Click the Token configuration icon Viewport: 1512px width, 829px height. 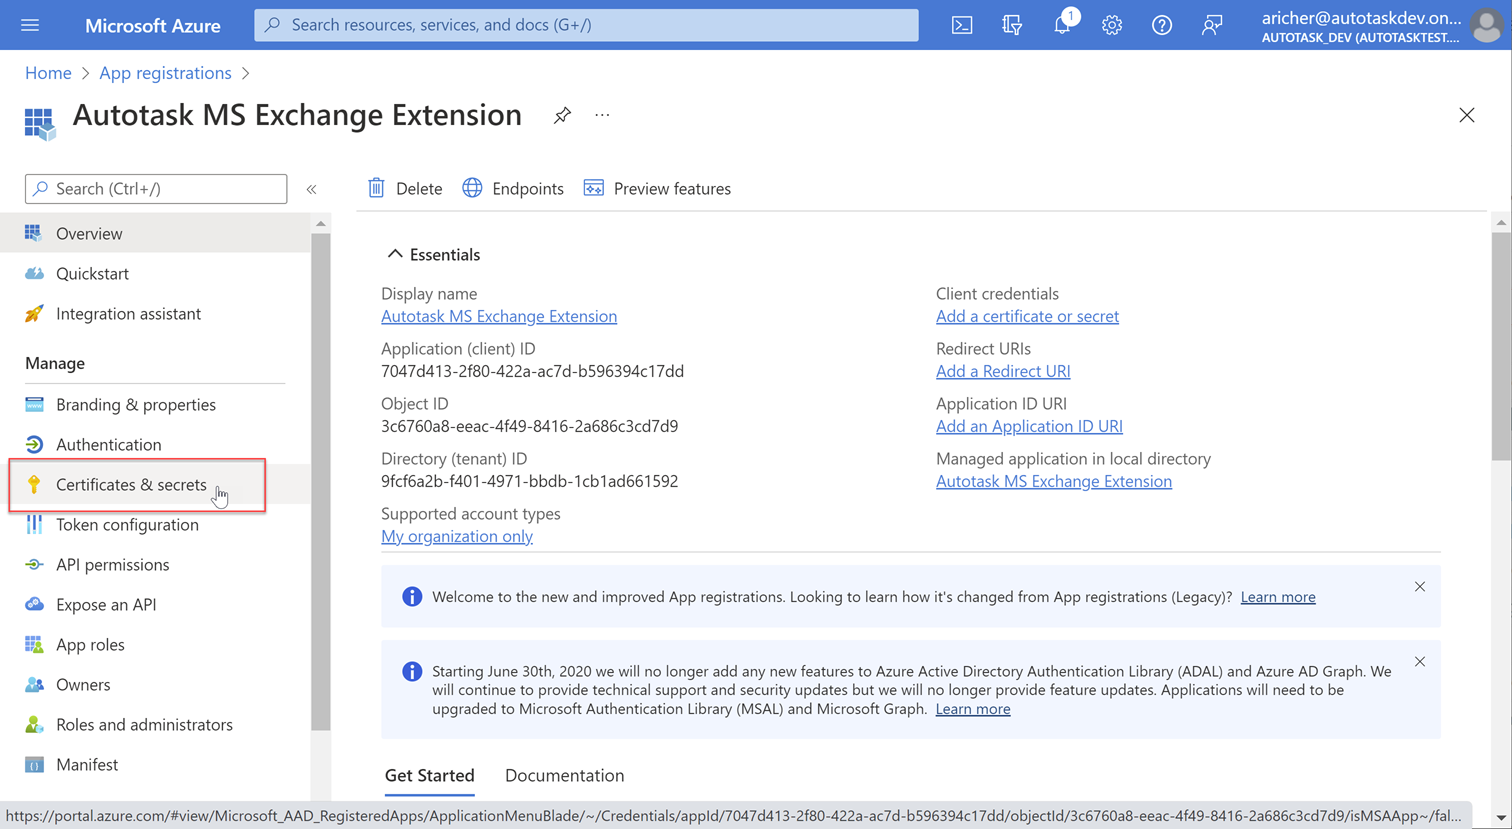coord(34,524)
